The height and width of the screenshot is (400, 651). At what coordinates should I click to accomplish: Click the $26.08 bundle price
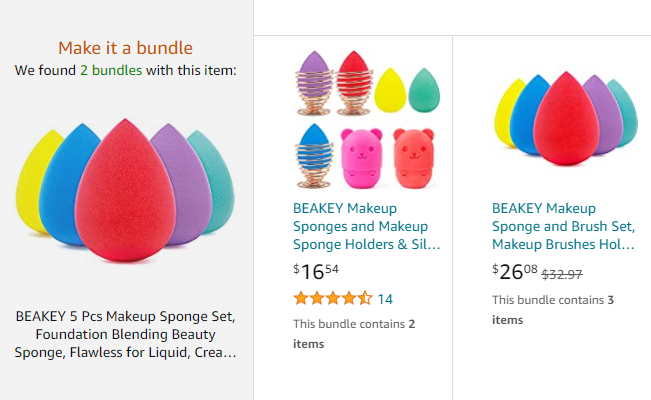515,270
